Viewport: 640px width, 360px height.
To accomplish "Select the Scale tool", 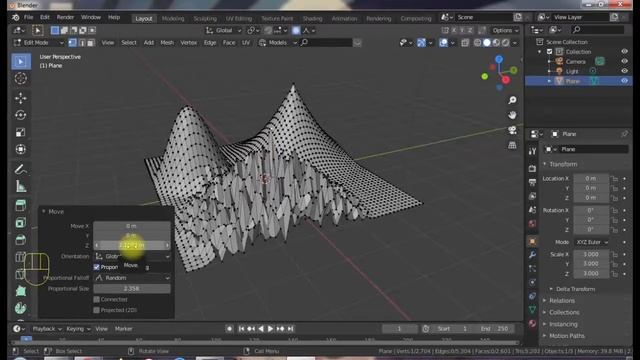I will pyautogui.click(x=20, y=132).
